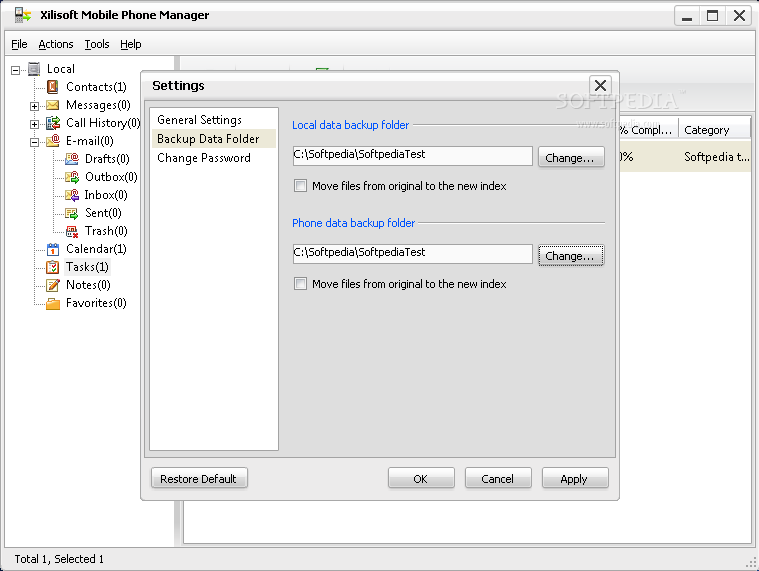Open the Actions menu
Screen dimensions: 759x571
pos(56,44)
